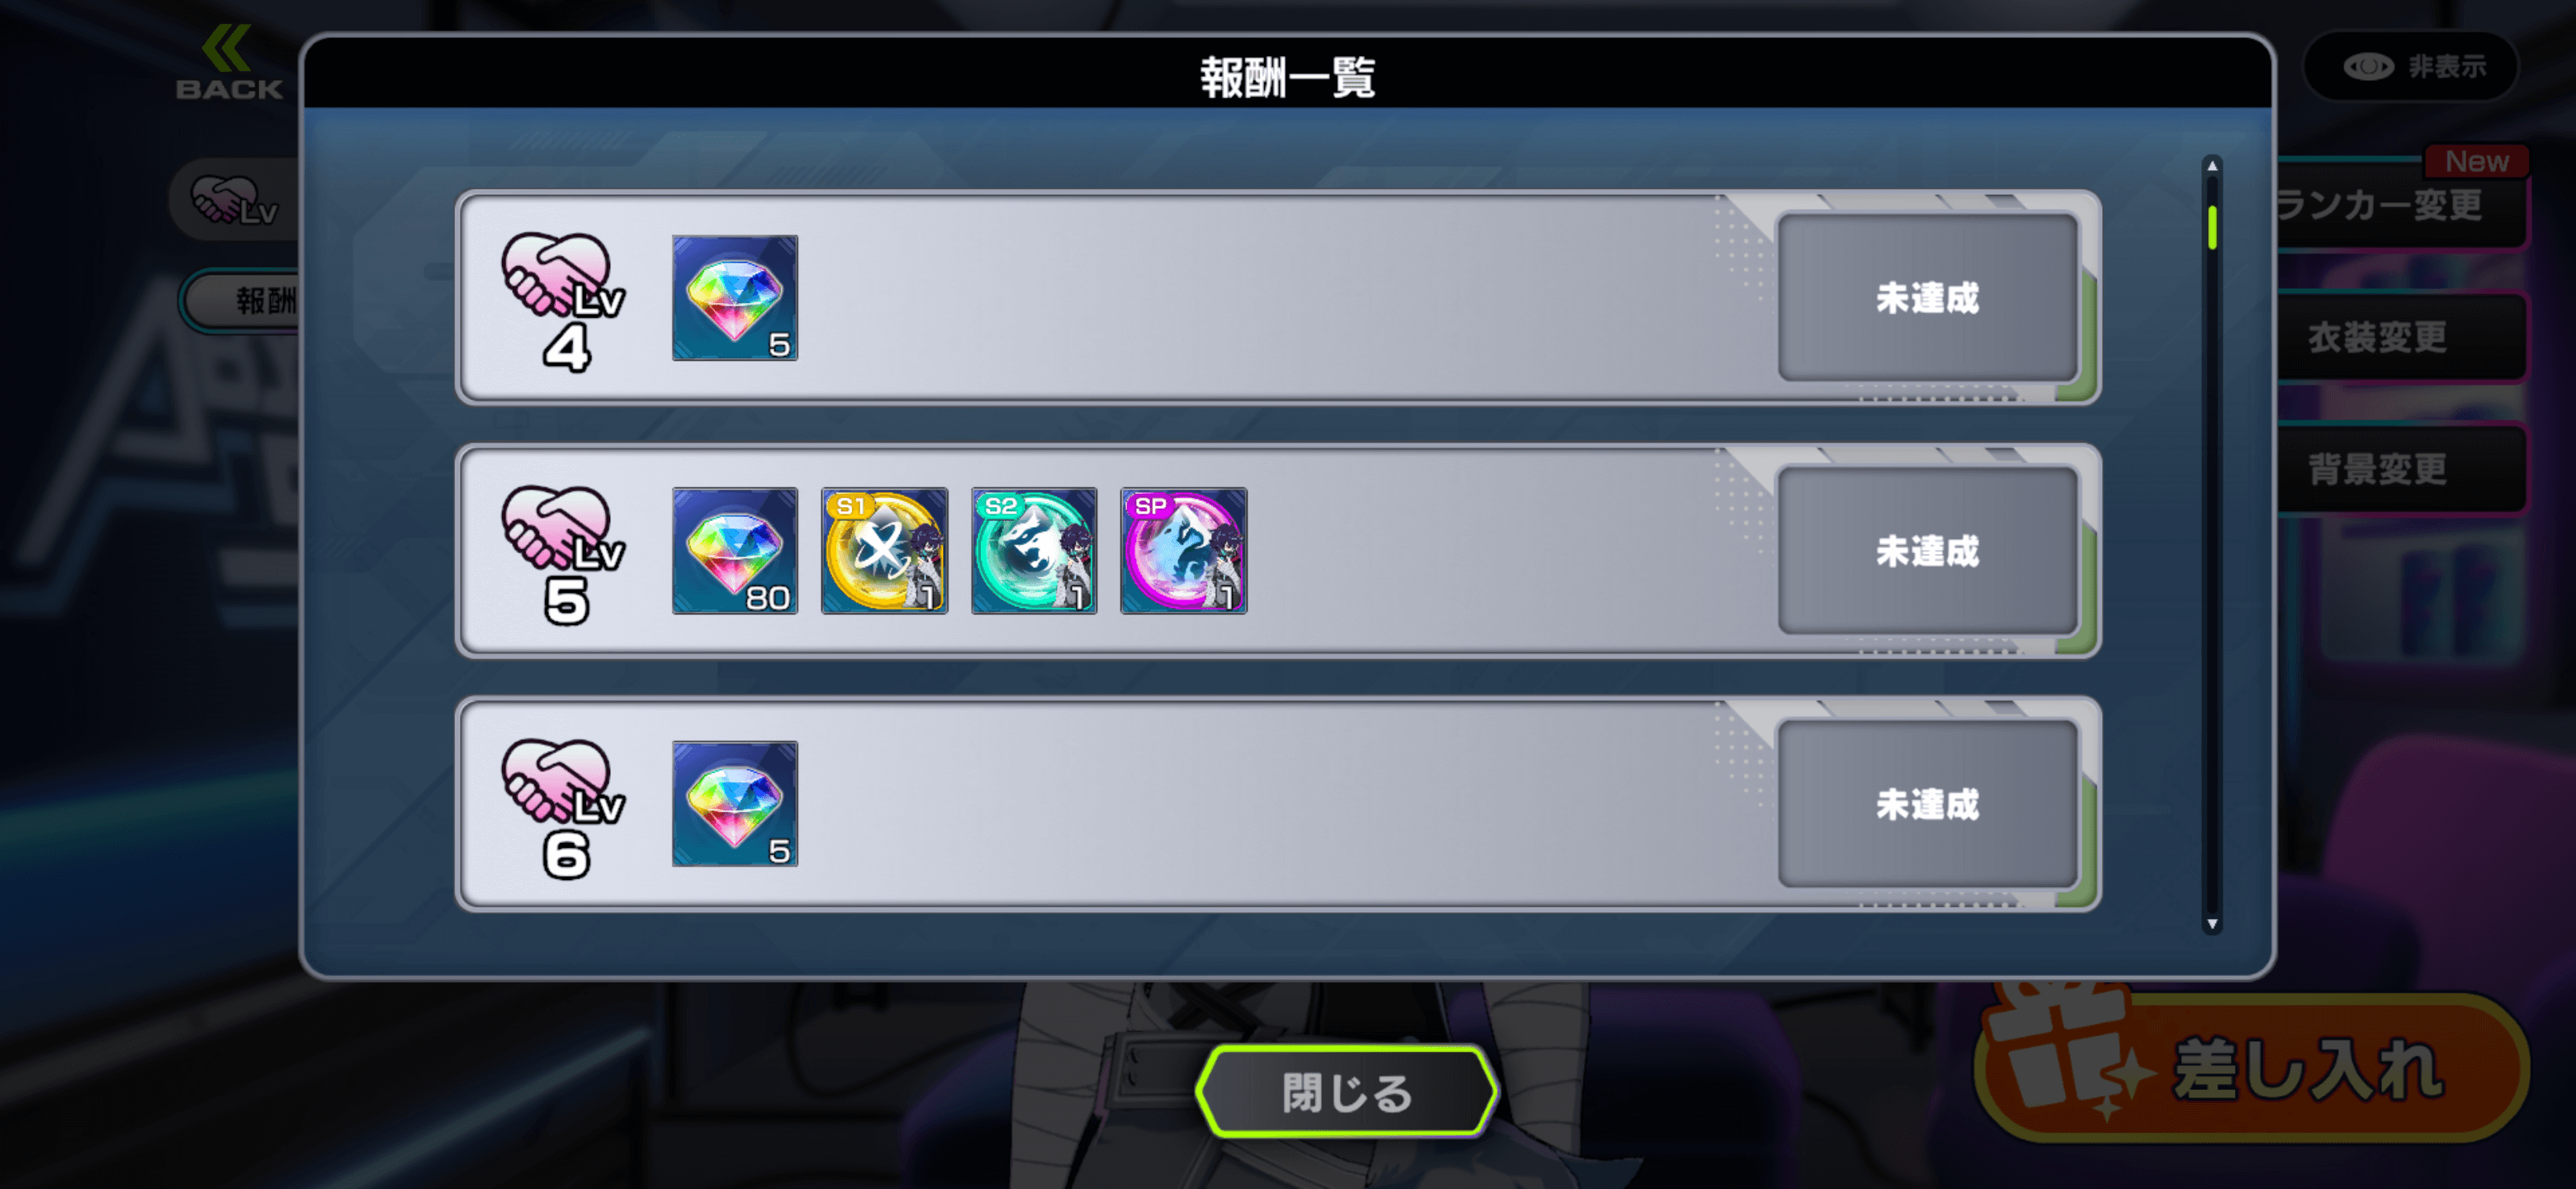Open the 背景変更 menu option
Viewport: 2576px width, 1189px height.
[x=2400, y=468]
